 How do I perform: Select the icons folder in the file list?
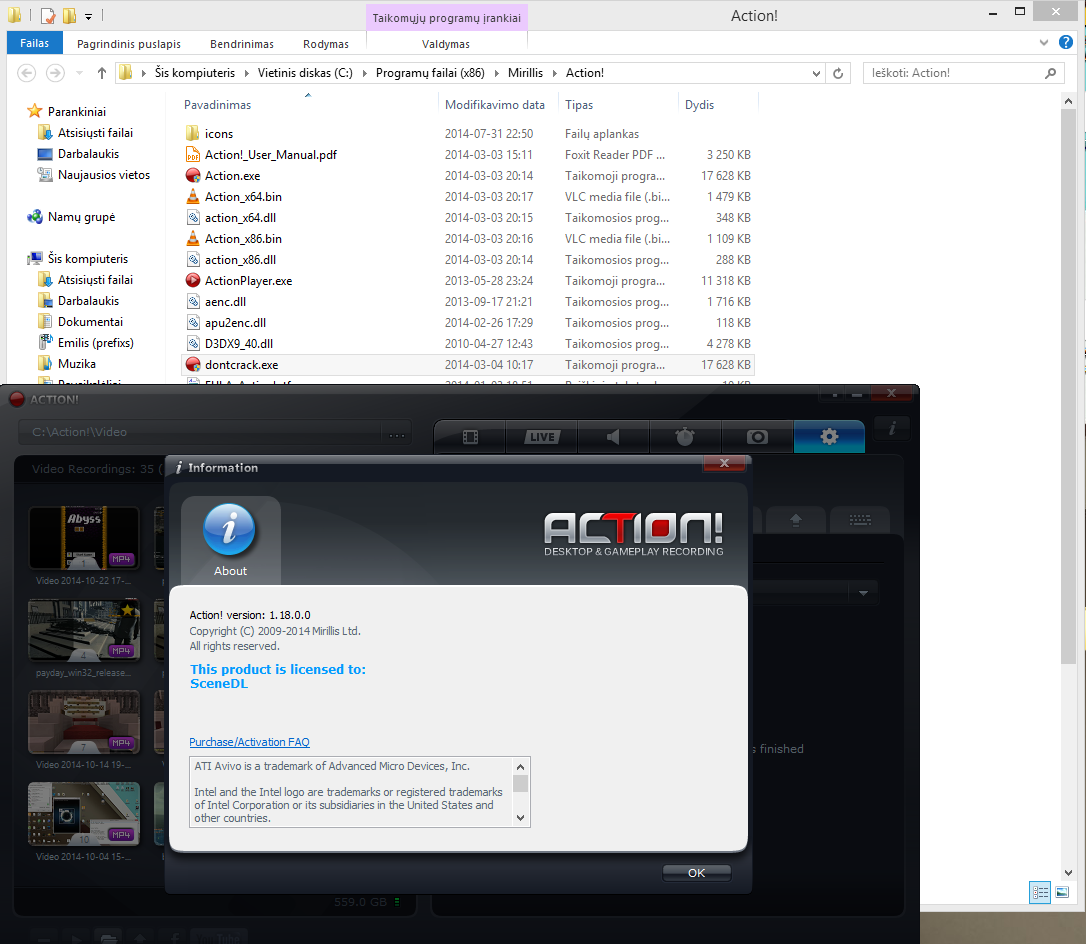[x=193, y=134]
